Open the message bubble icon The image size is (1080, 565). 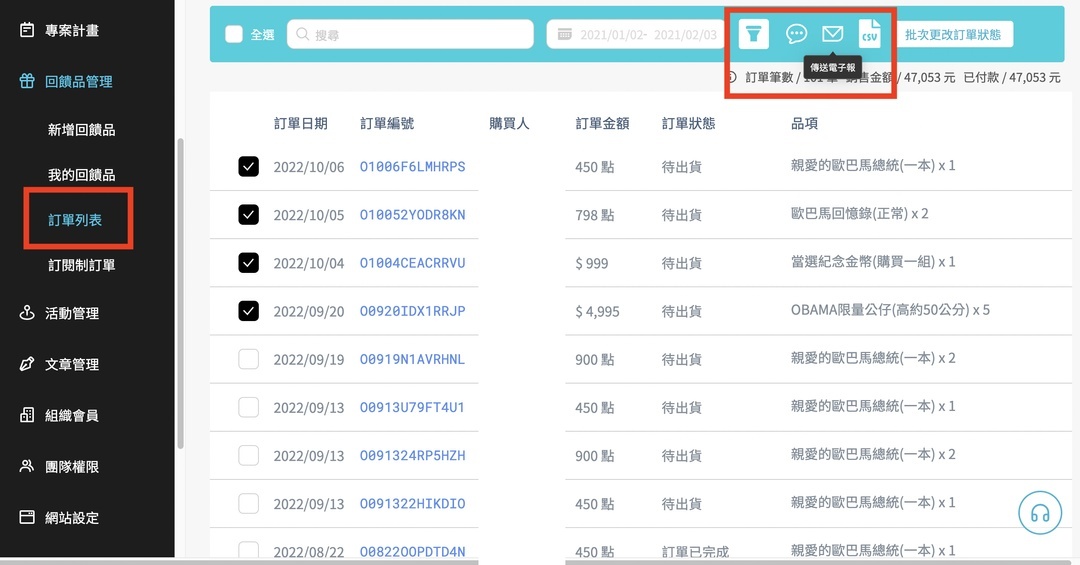(796, 34)
